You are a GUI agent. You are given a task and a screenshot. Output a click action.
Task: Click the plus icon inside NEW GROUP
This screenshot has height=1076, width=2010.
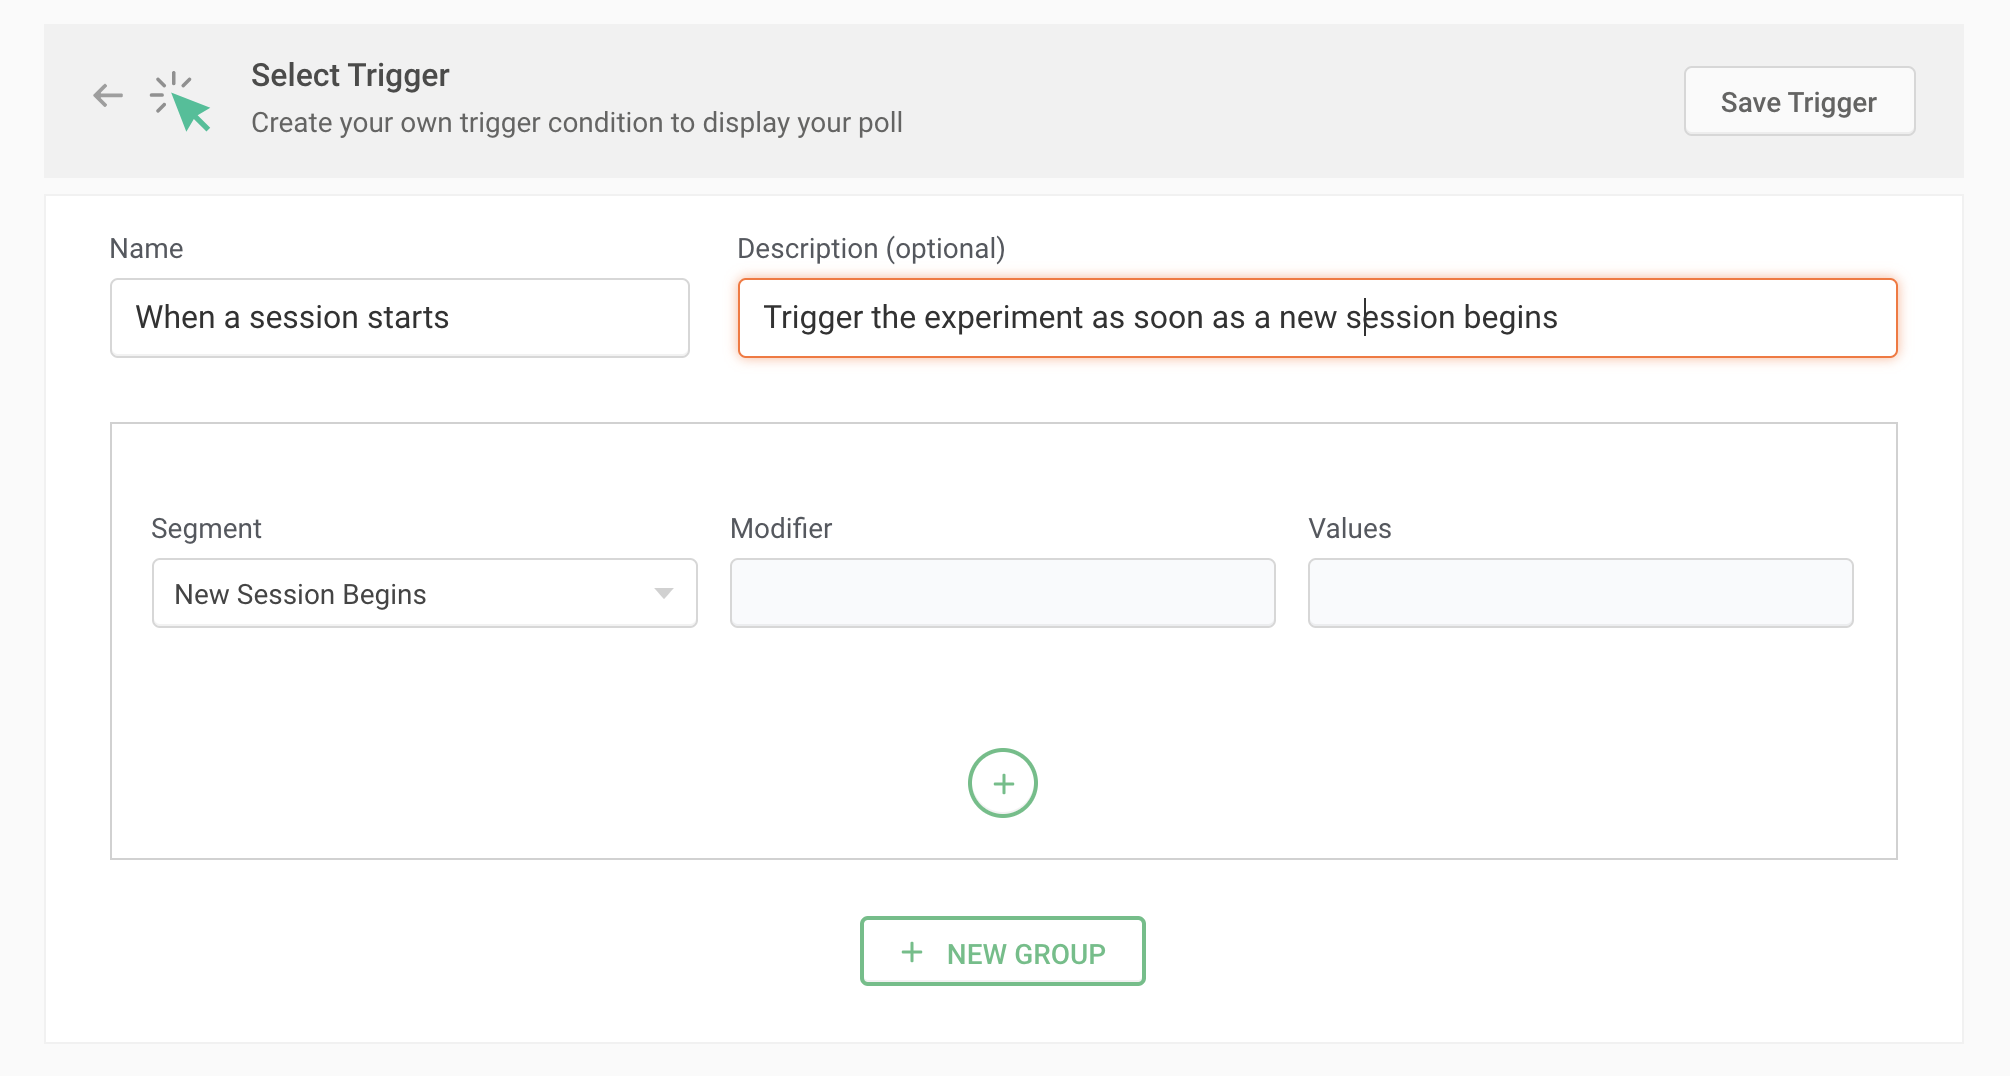click(x=912, y=952)
